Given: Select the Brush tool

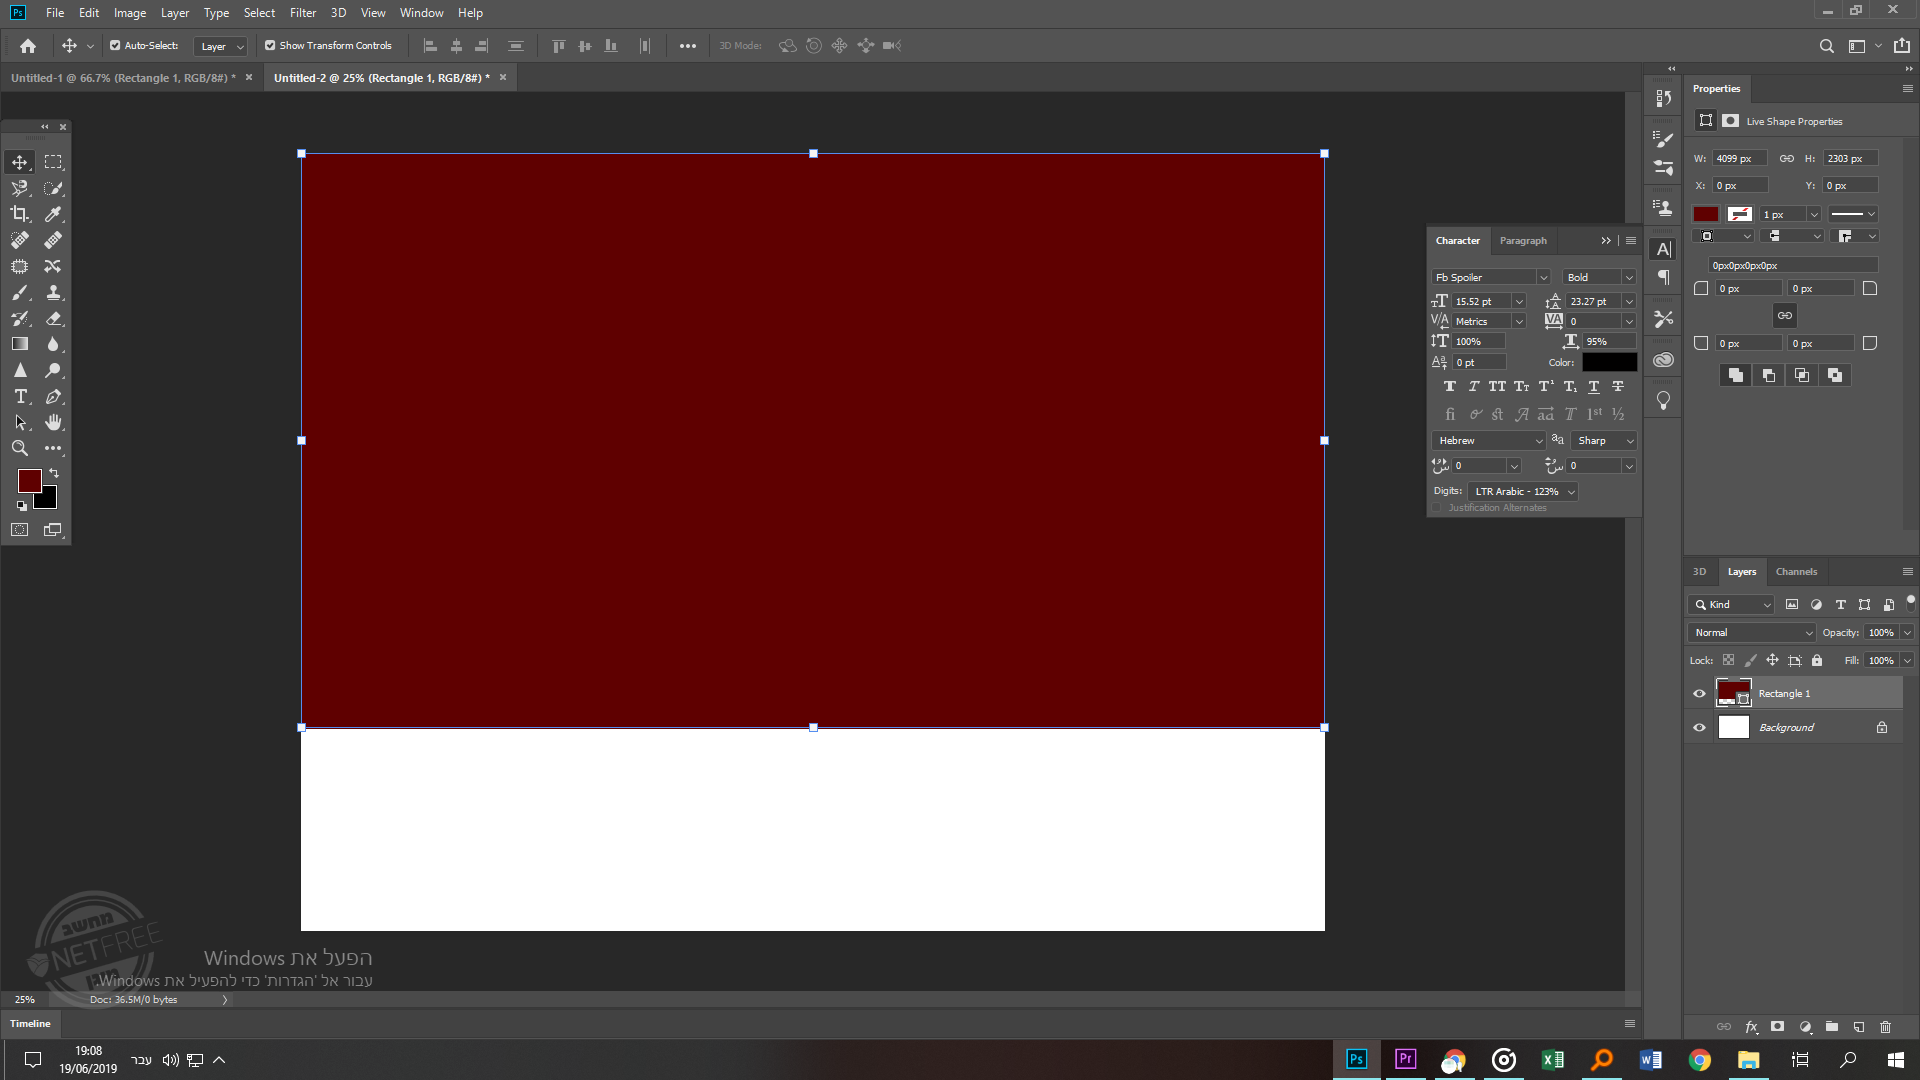Looking at the screenshot, I should (x=19, y=292).
